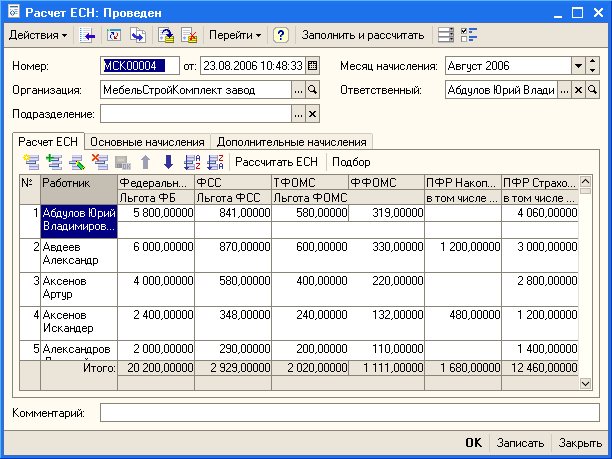Expand the Месяц начисления dropdown
612x459 pixels.
(578, 66)
